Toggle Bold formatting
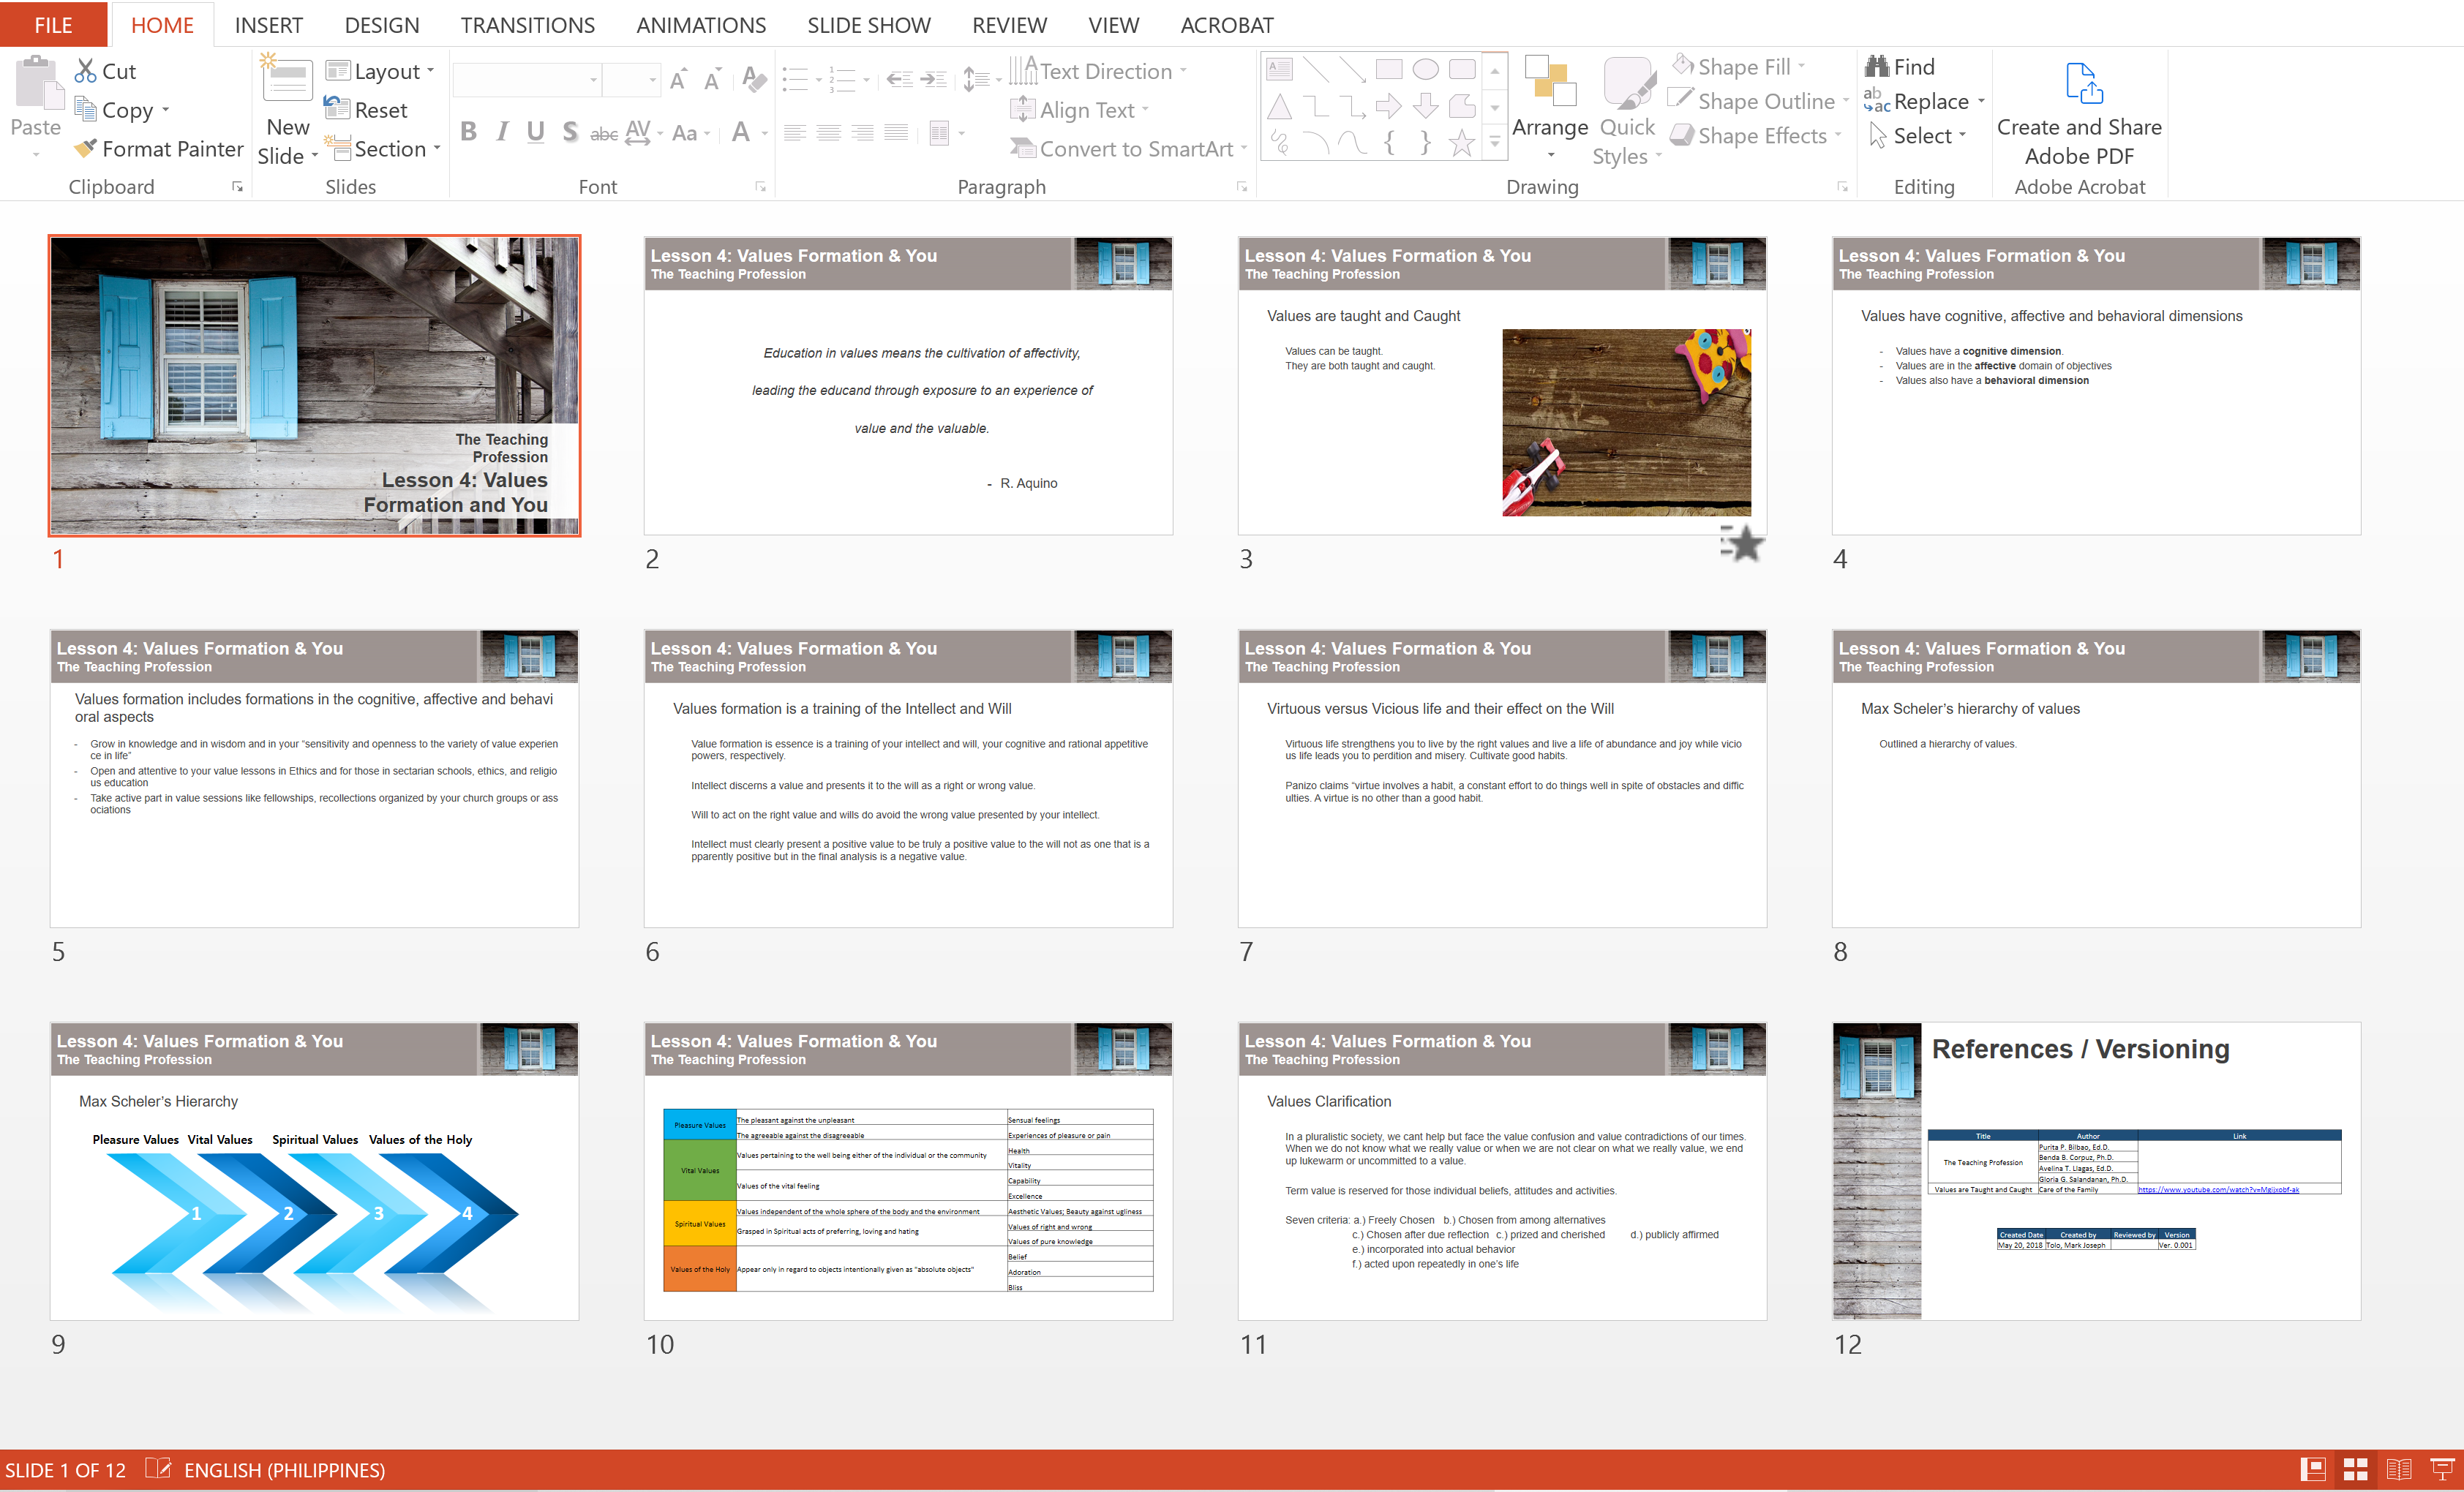2464x1492 pixels. [x=468, y=132]
